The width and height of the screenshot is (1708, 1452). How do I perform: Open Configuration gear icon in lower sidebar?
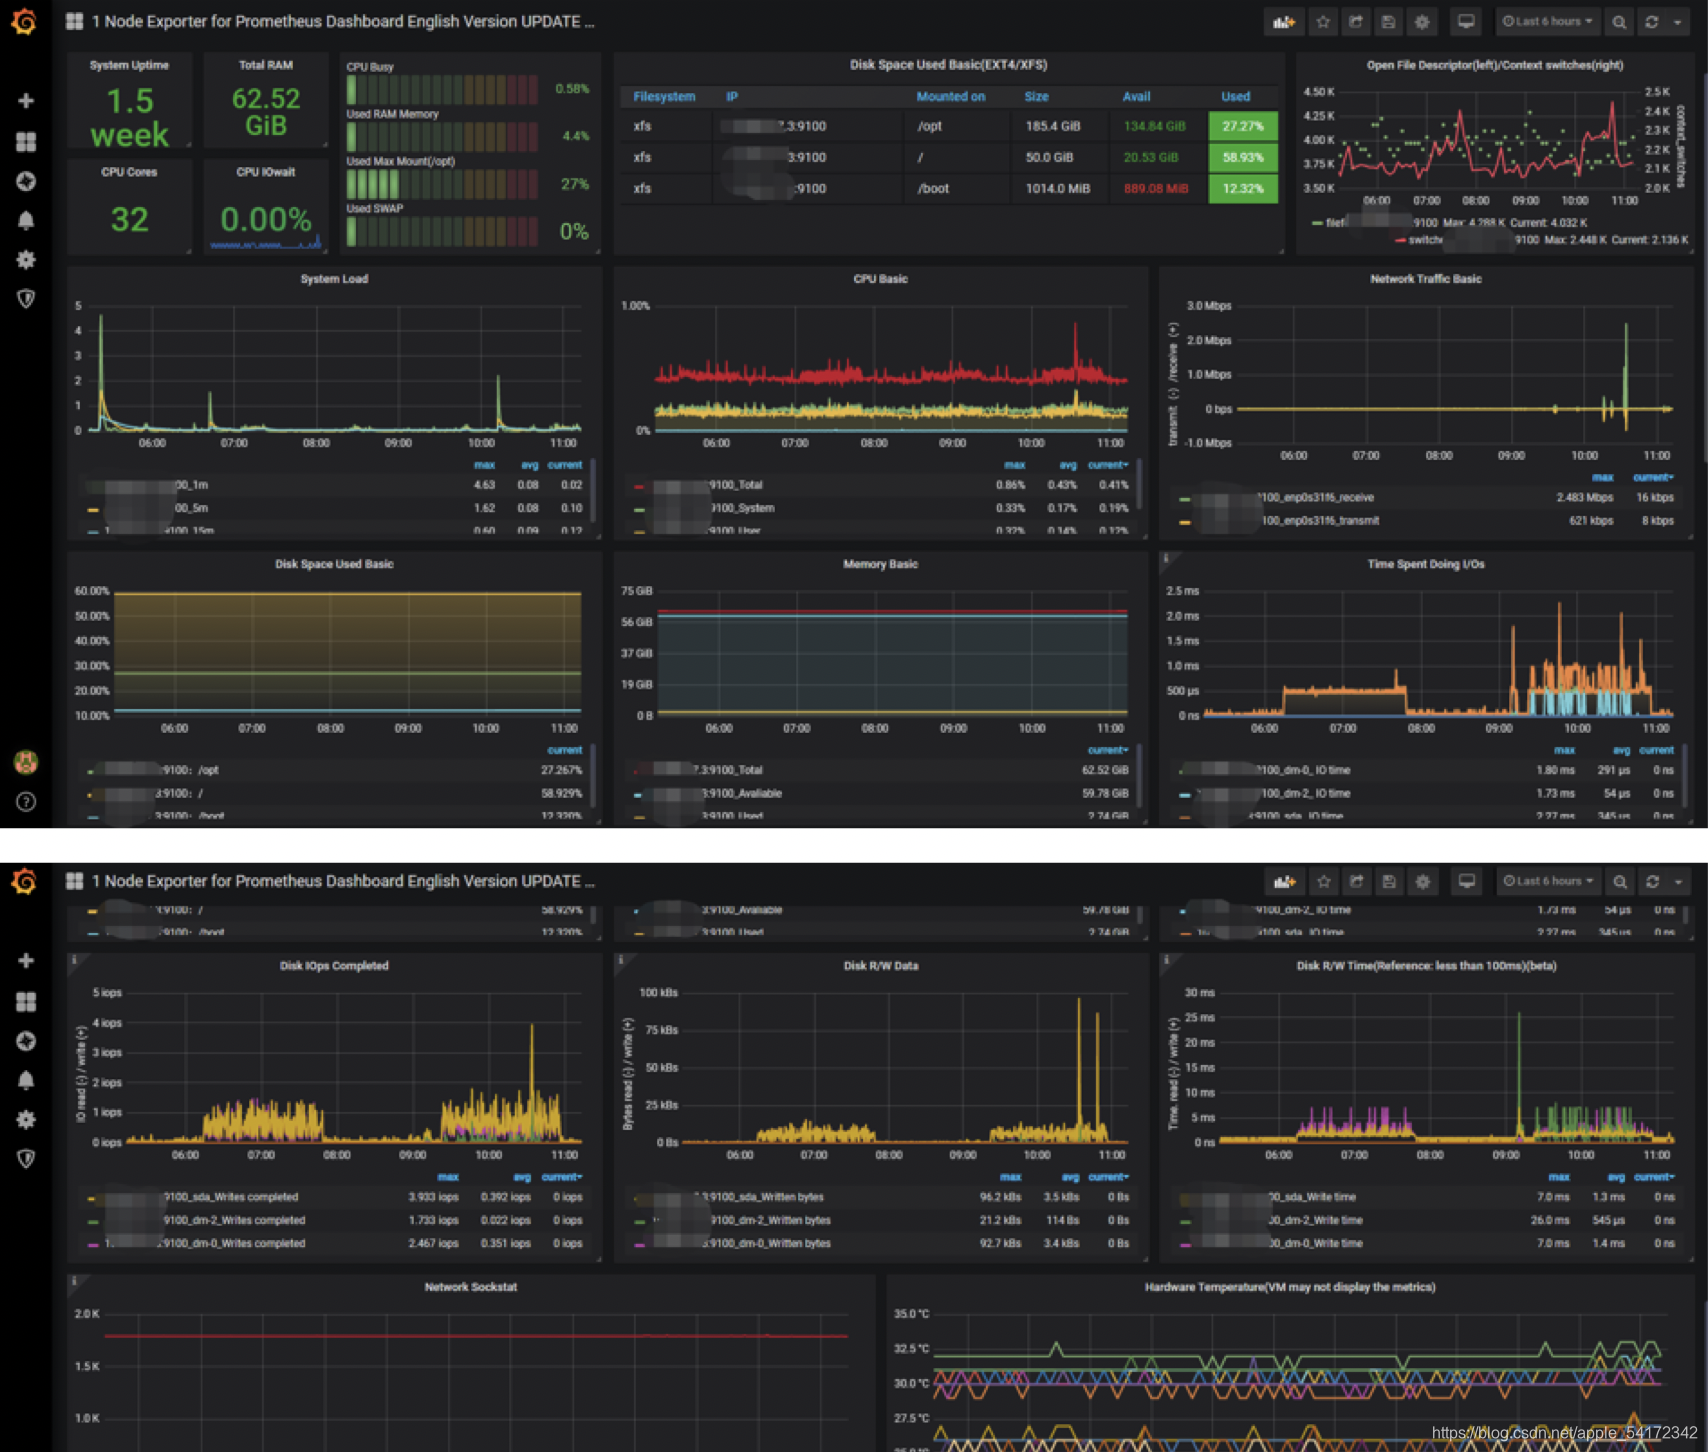(26, 1119)
